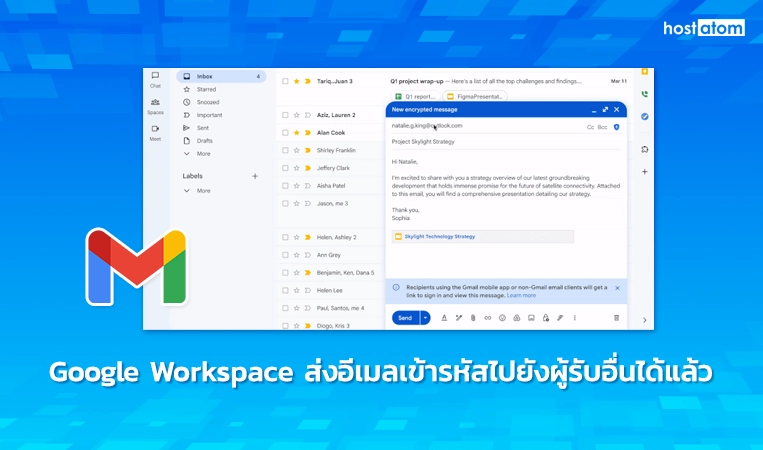Image resolution: width=763 pixels, height=450 pixels.
Task: Open the Learn more link
Action: tap(521, 295)
